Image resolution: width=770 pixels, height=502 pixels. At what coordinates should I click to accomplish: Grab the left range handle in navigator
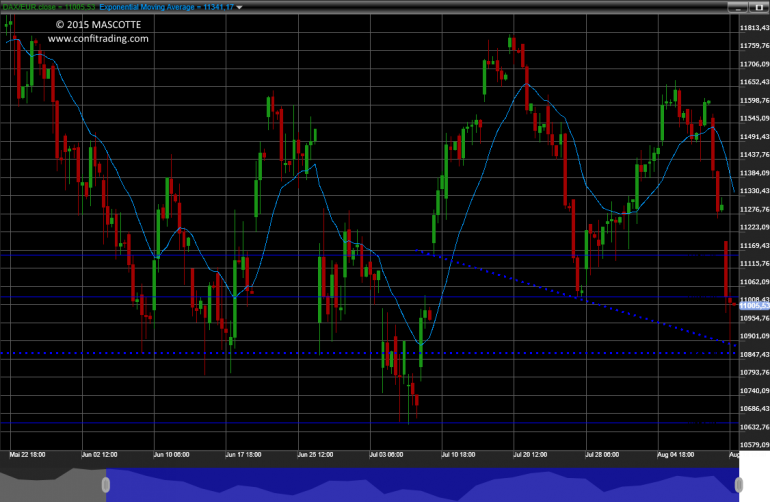tap(106, 485)
